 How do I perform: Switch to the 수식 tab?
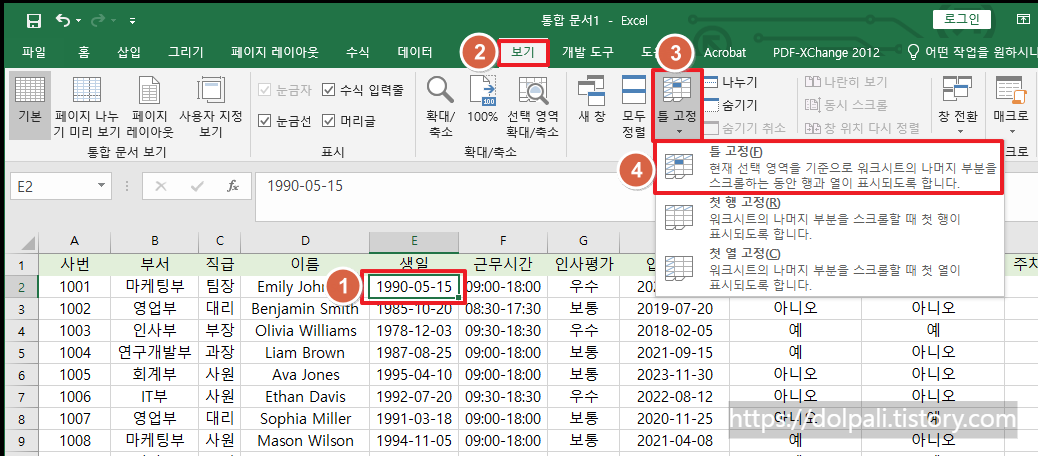[x=357, y=52]
